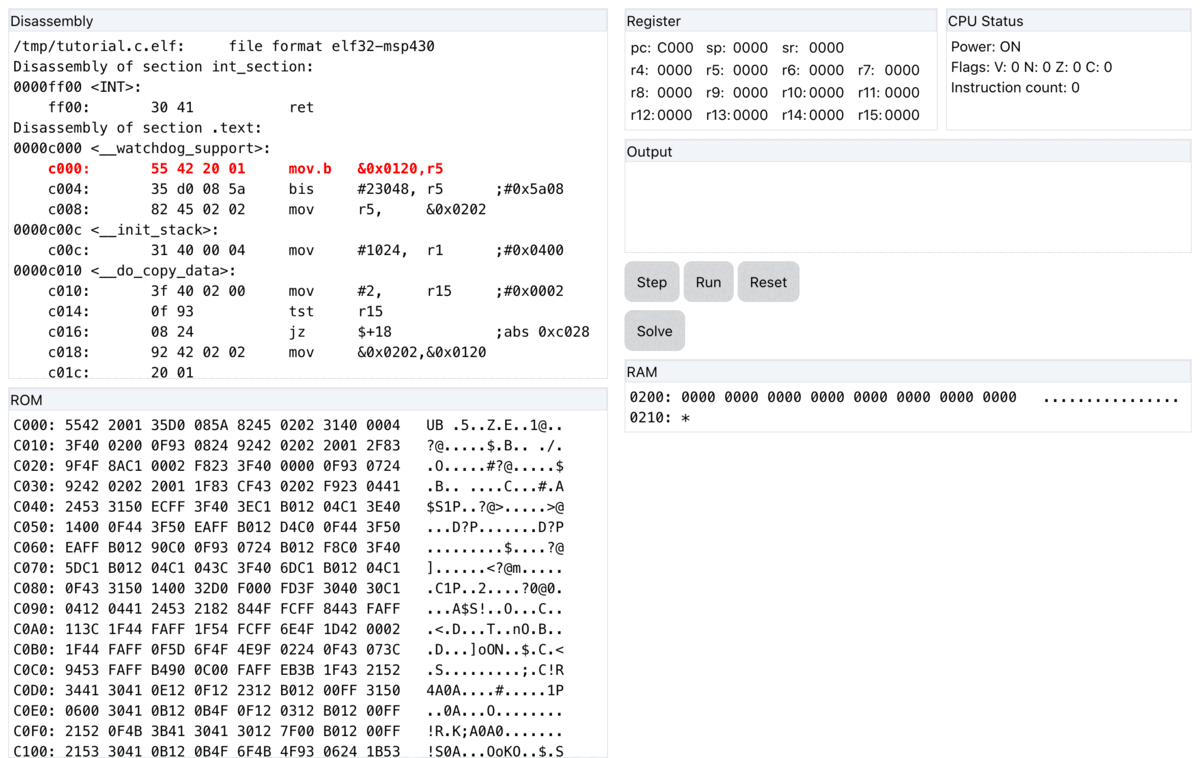Click ROM row C080
Screen dimensions: 1200x758
[289, 588]
